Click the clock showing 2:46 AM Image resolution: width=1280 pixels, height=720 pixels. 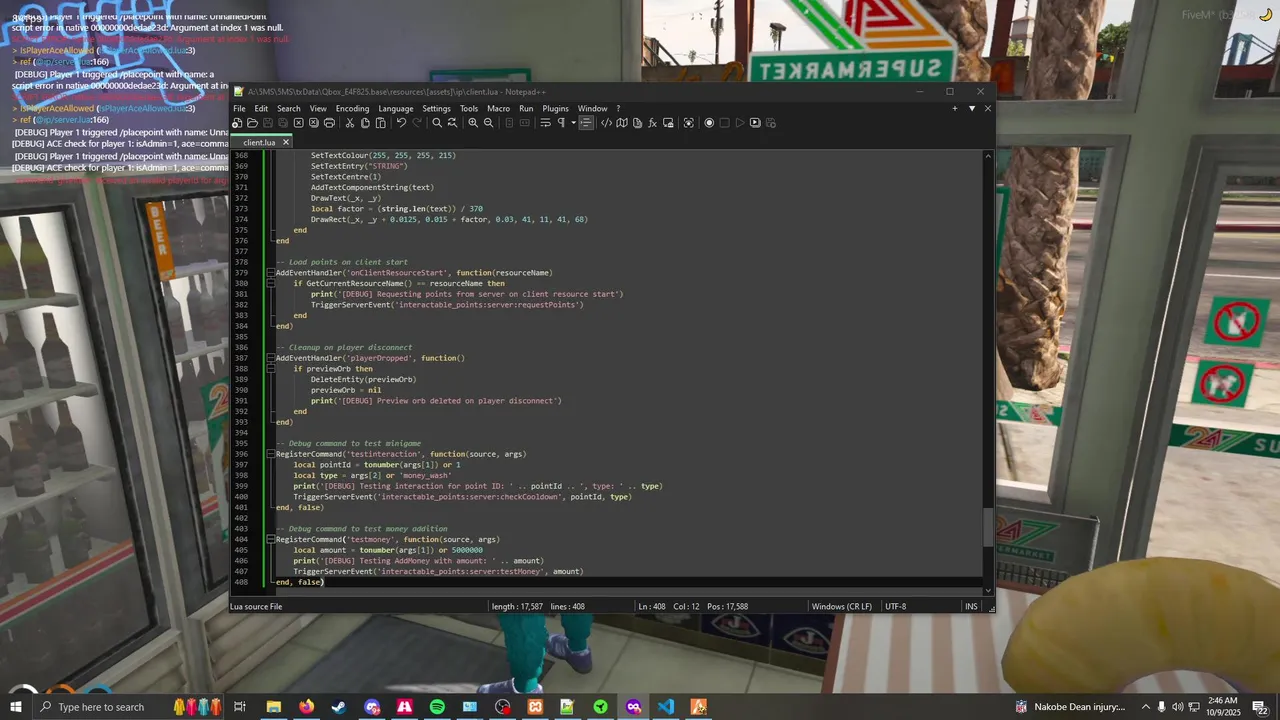(1225, 707)
